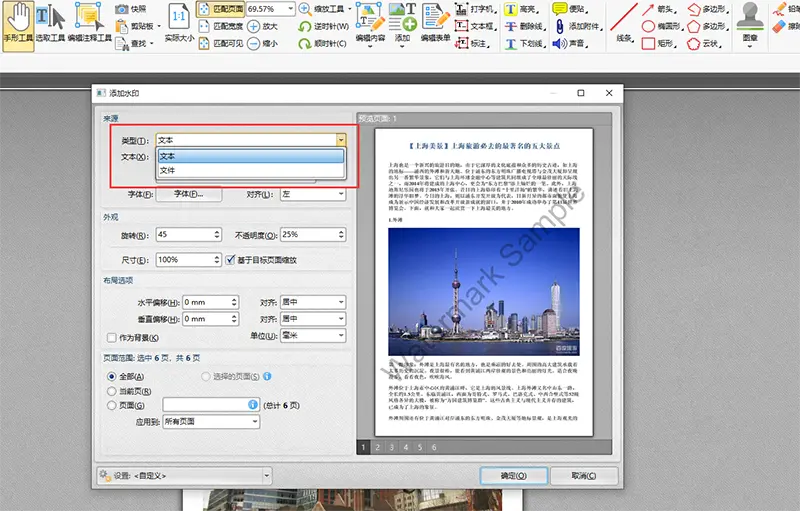Viewport: 800px width, 511px height.
Task: Click Fit Visible (匹配可见)
Action: click(x=220, y=44)
